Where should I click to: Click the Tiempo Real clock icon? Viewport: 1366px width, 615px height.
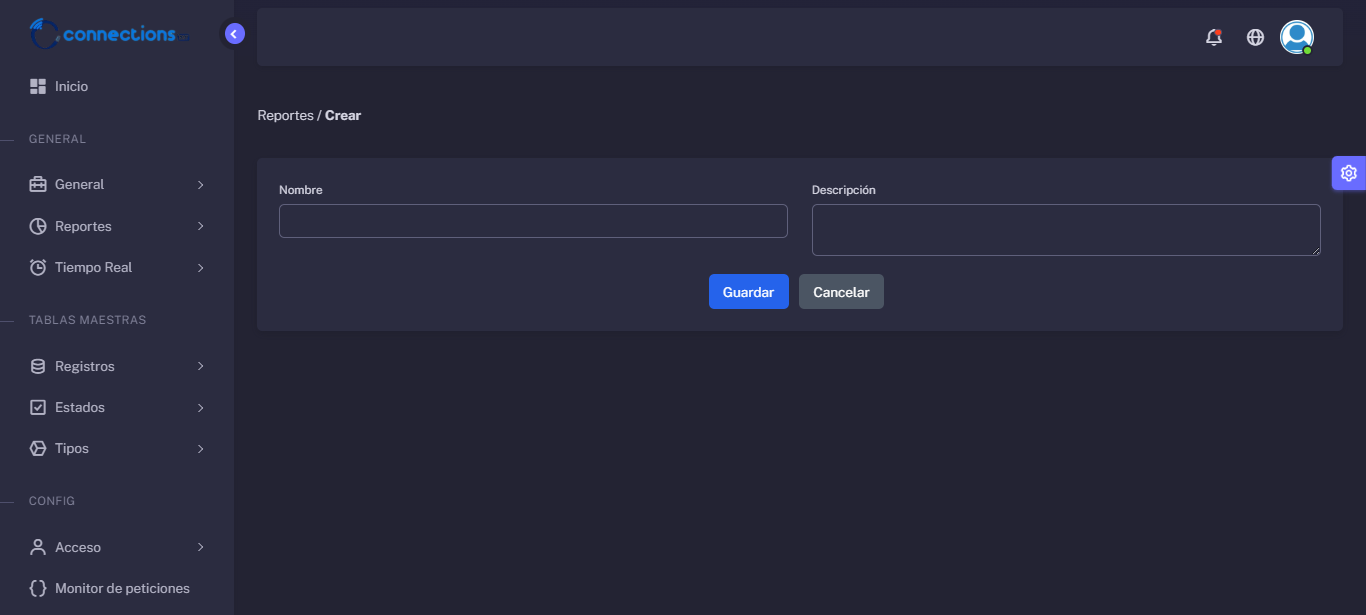[x=38, y=268]
